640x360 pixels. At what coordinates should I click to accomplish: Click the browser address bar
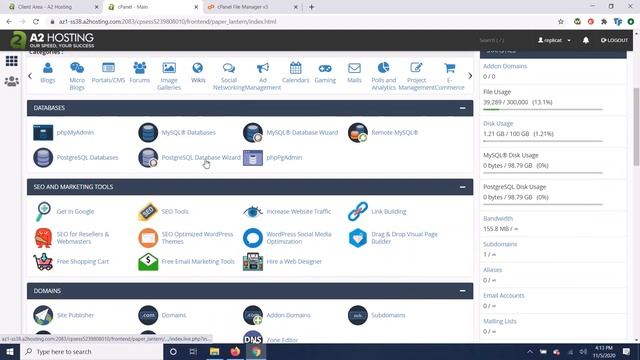[302, 22]
